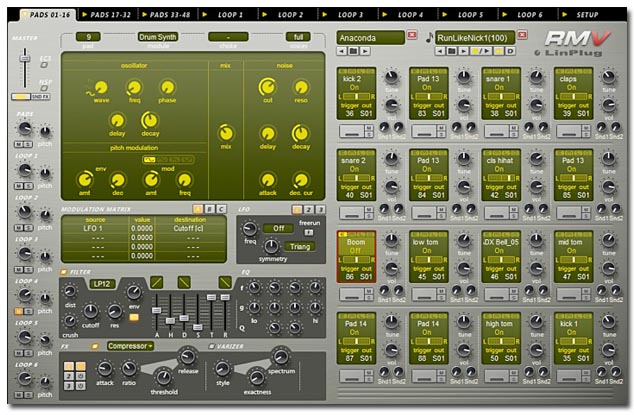This screenshot has width=634, height=415.
Task: Solo the LOOP 1 channel
Action: coord(29,186)
